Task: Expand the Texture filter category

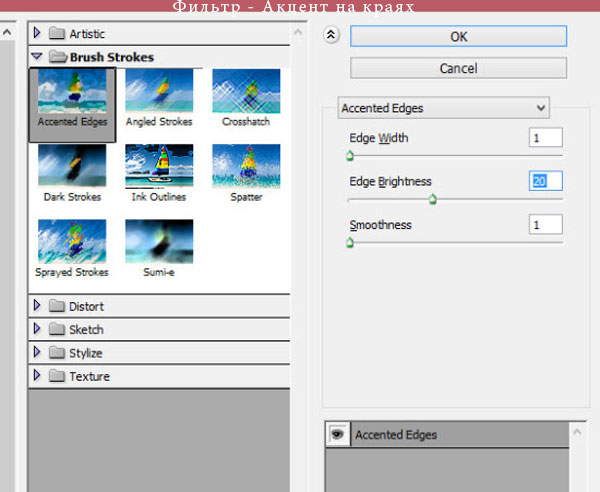Action: pos(37,375)
